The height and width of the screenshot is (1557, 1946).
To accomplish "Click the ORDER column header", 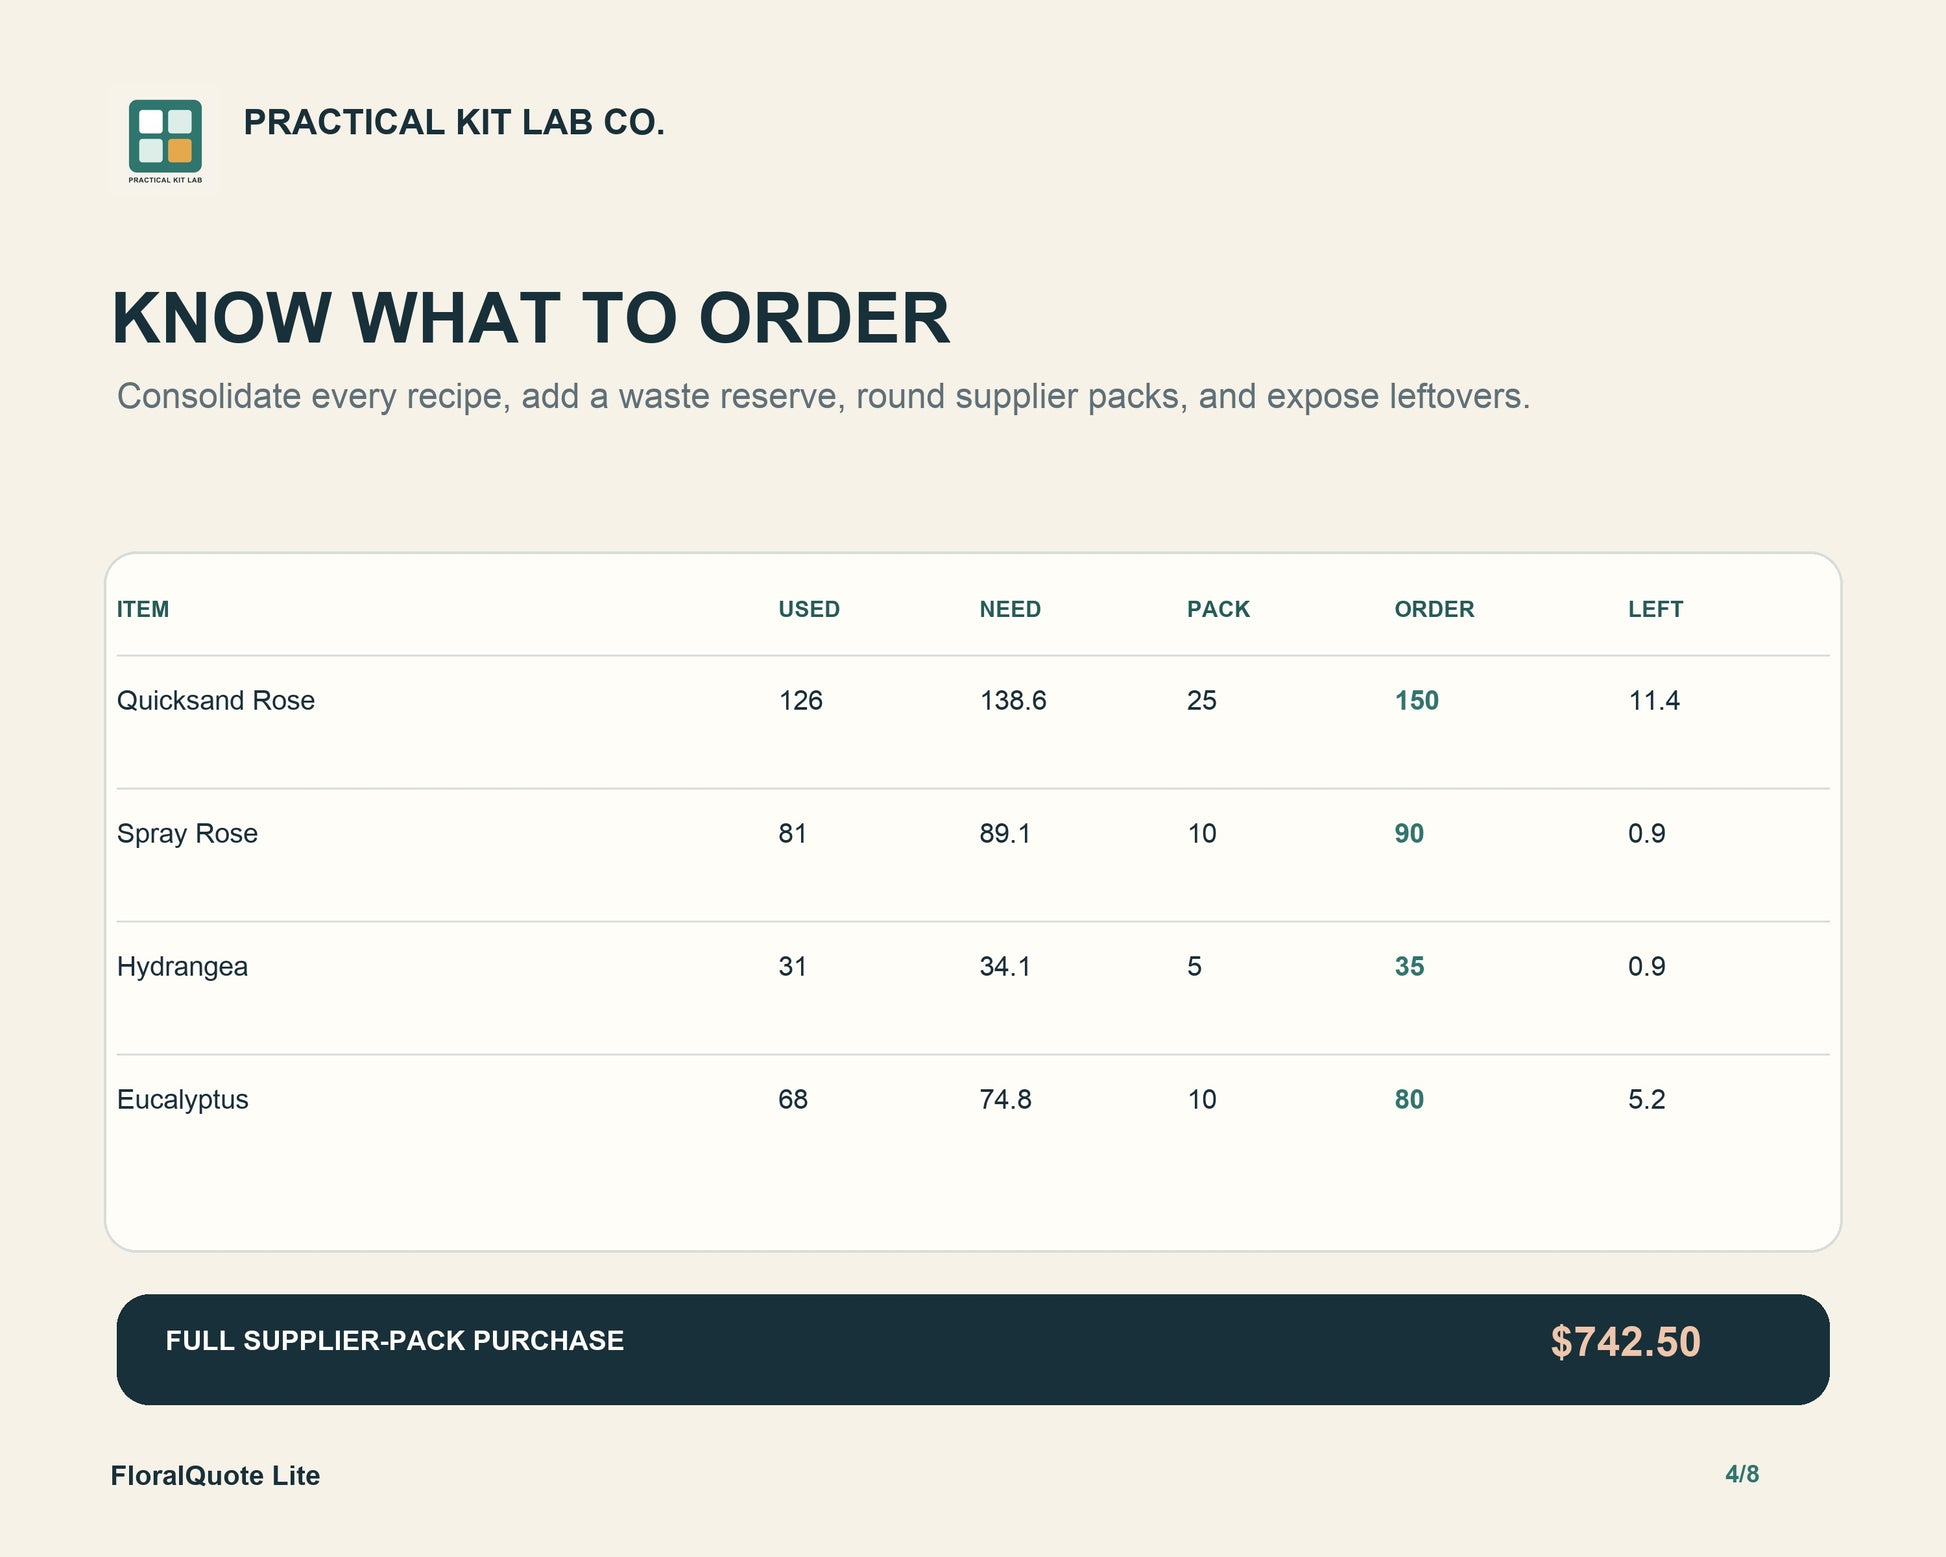I will coord(1434,609).
